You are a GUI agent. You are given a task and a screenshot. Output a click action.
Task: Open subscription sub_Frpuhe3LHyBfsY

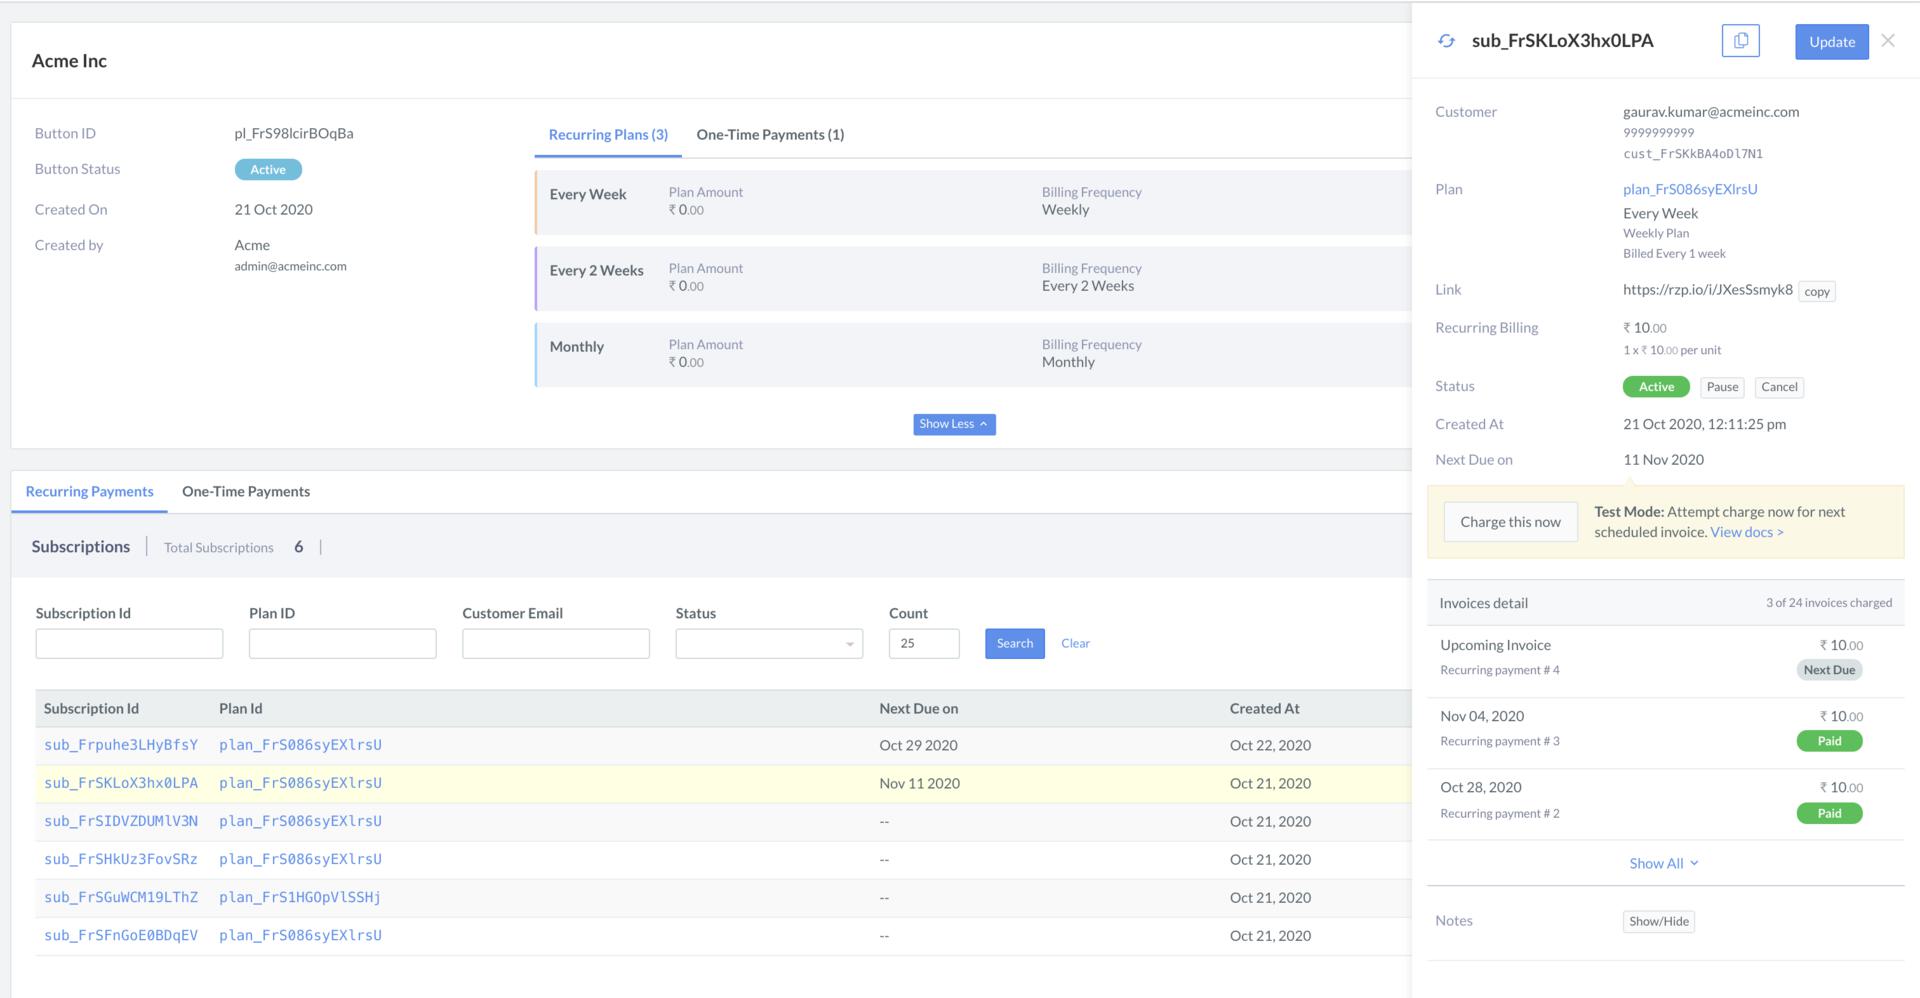pyautogui.click(x=120, y=744)
